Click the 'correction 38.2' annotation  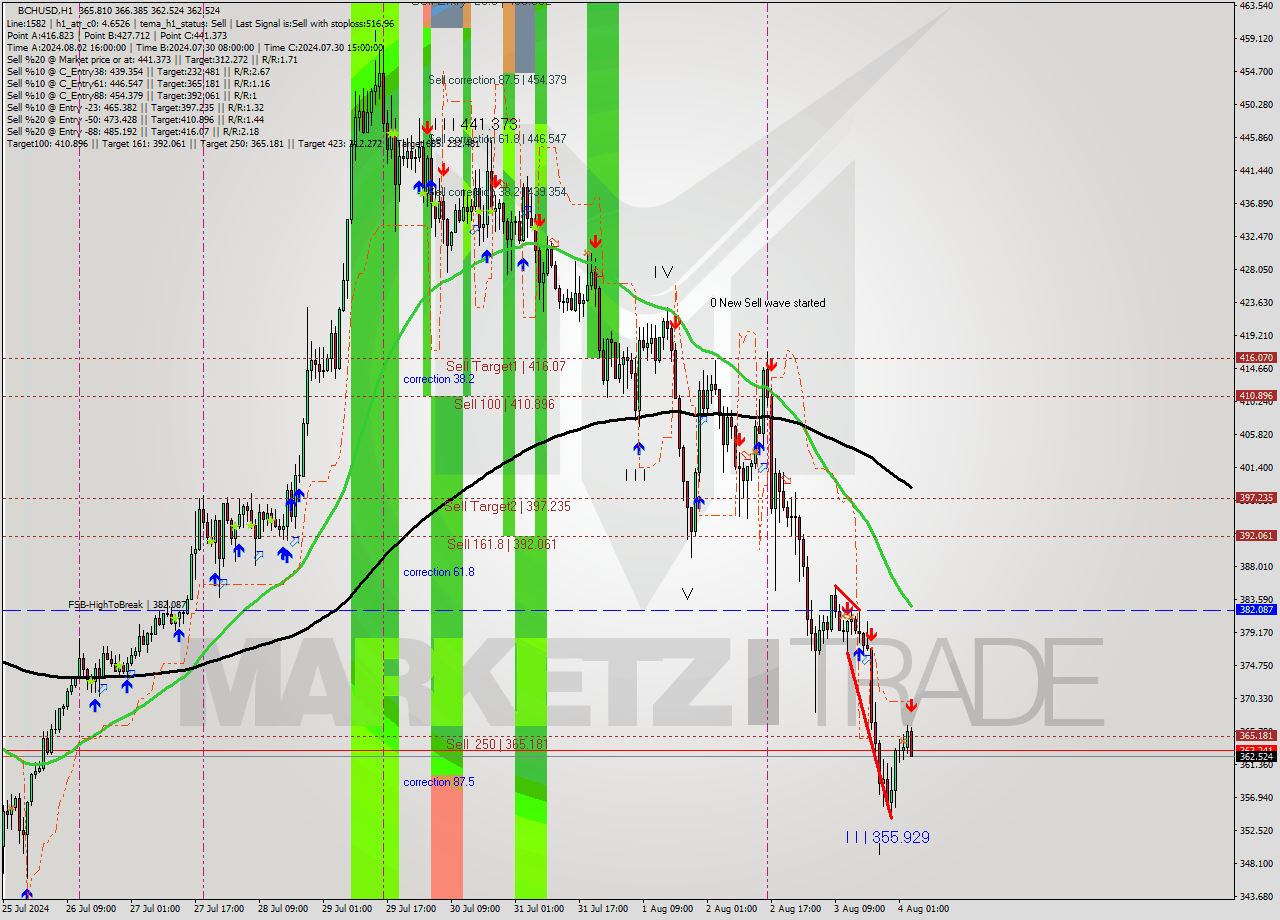(439, 380)
